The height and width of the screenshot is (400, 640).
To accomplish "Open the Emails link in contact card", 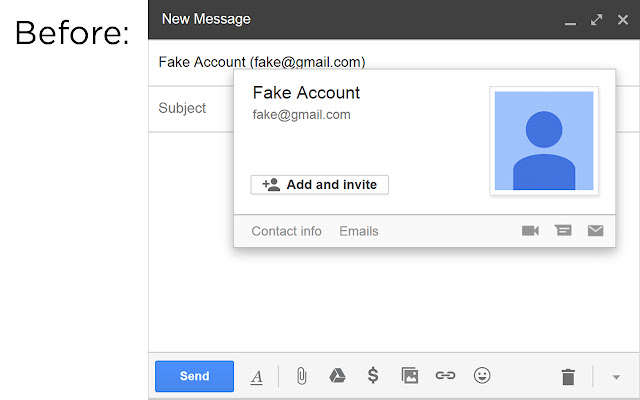I will coord(359,231).
